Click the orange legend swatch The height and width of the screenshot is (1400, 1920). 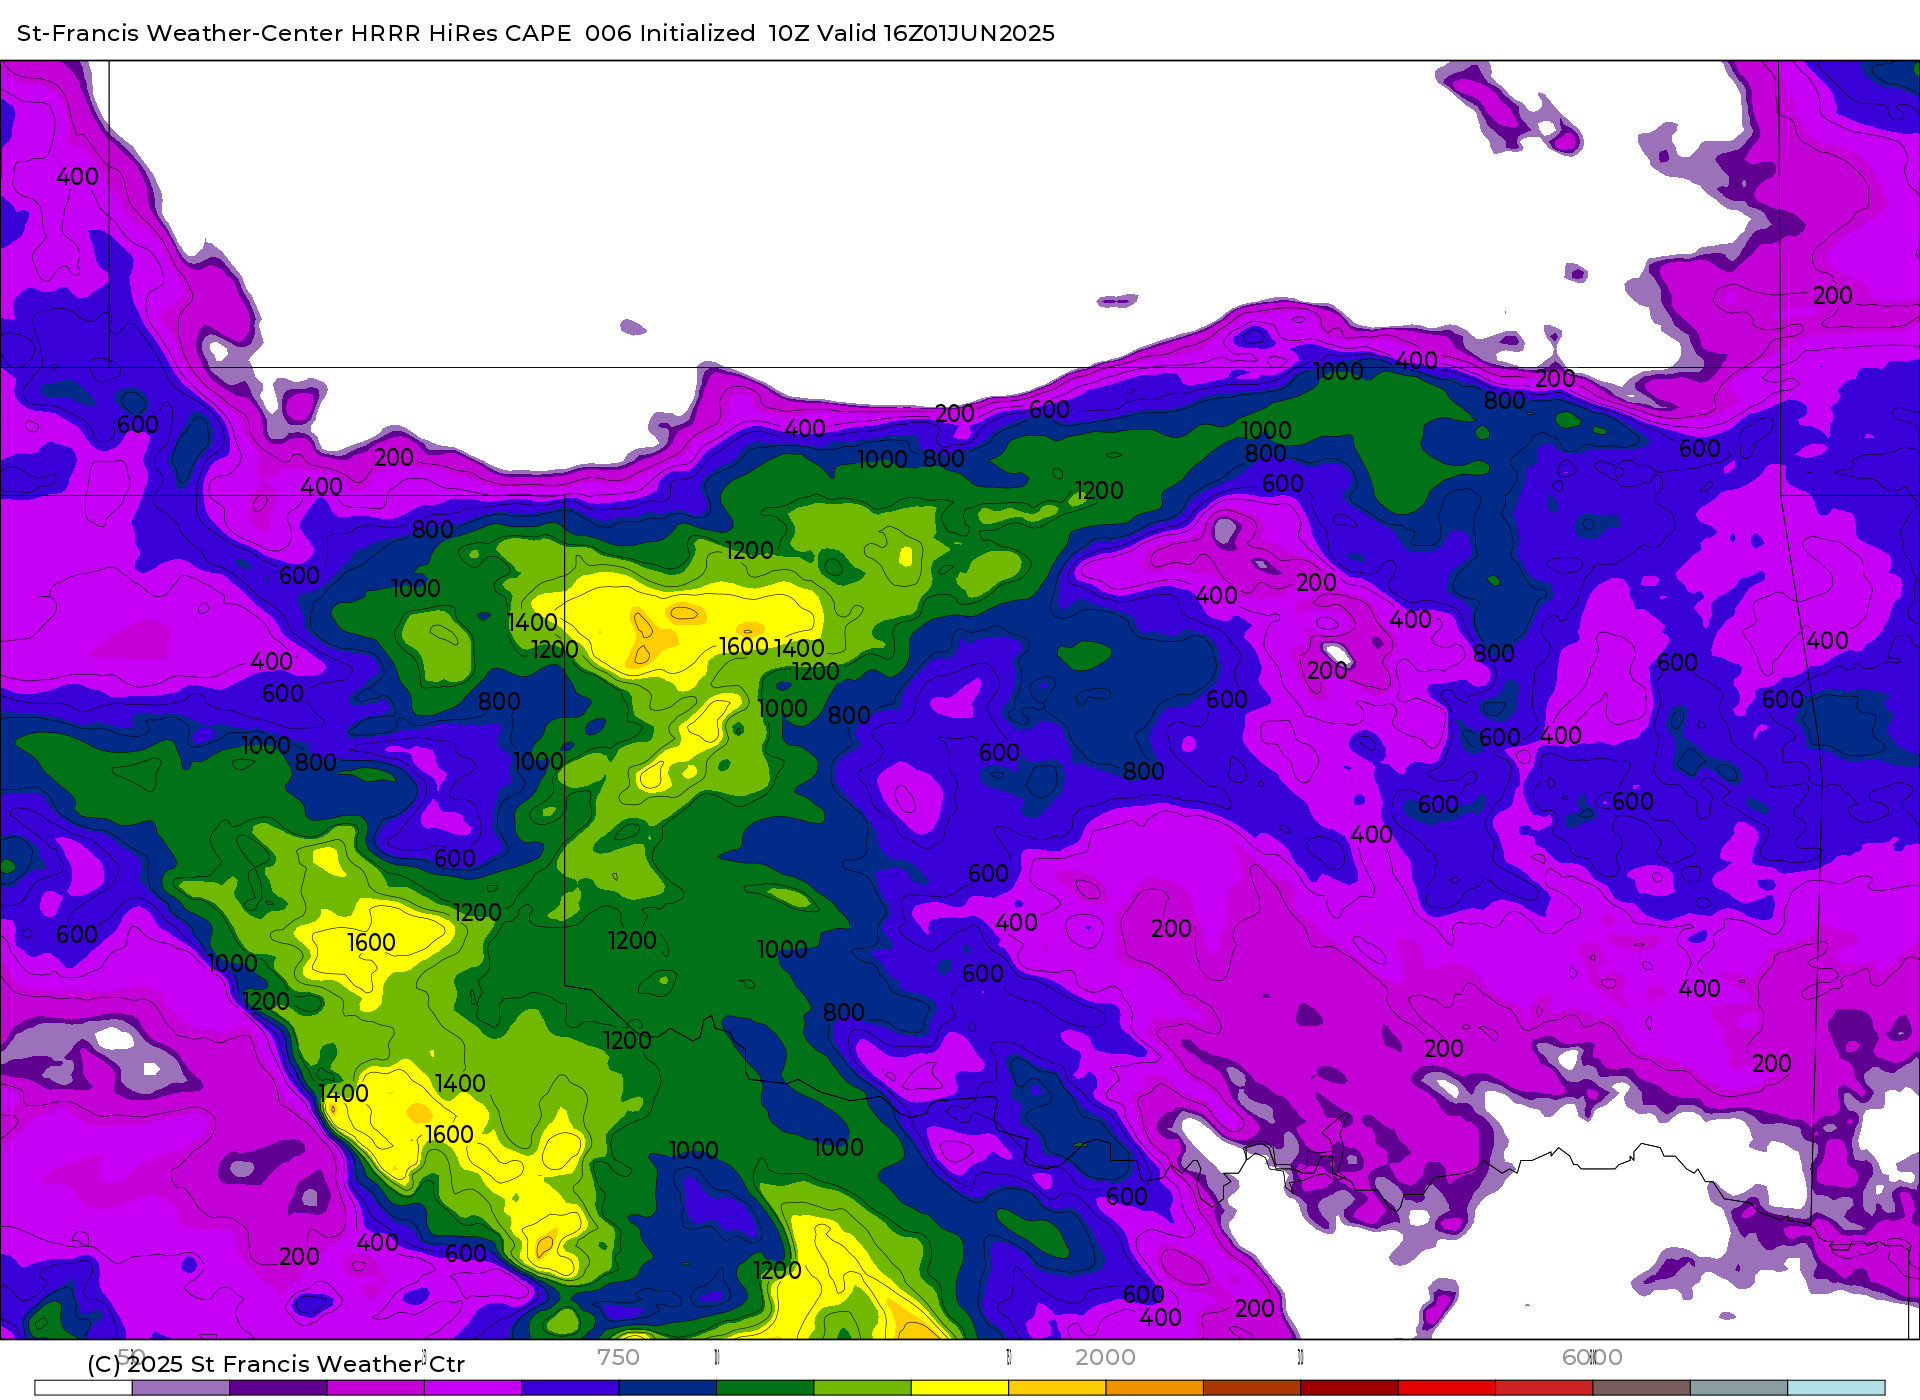pyautogui.click(x=1155, y=1388)
